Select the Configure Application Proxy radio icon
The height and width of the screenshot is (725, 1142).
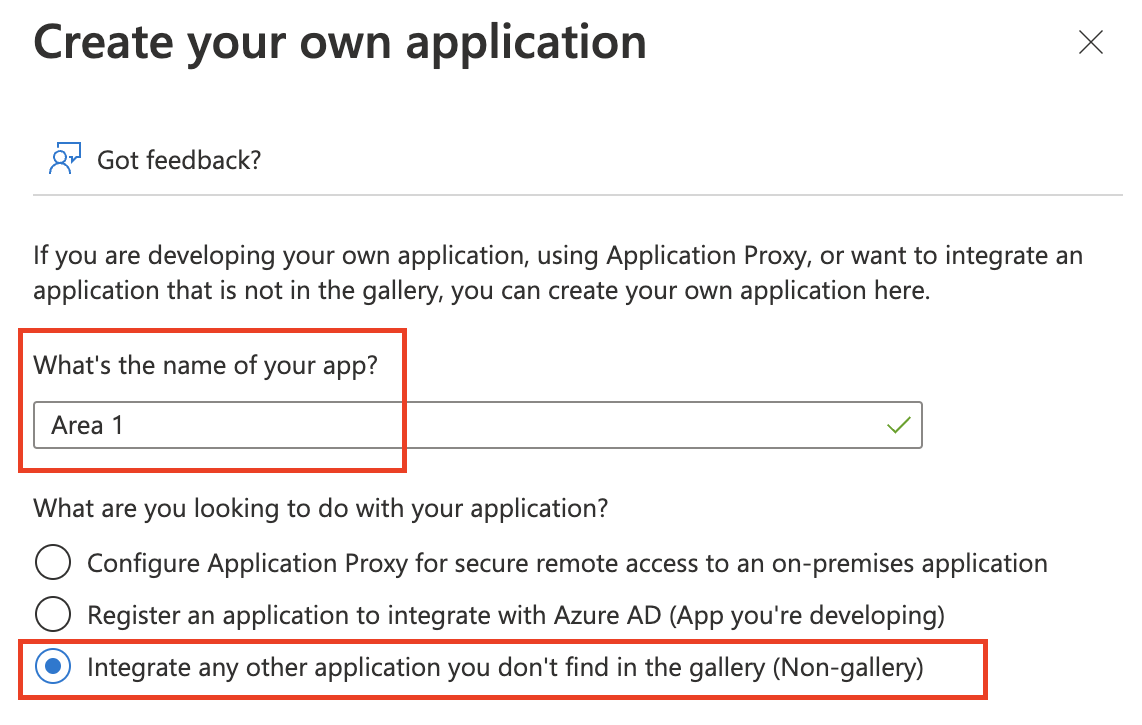(x=52, y=562)
